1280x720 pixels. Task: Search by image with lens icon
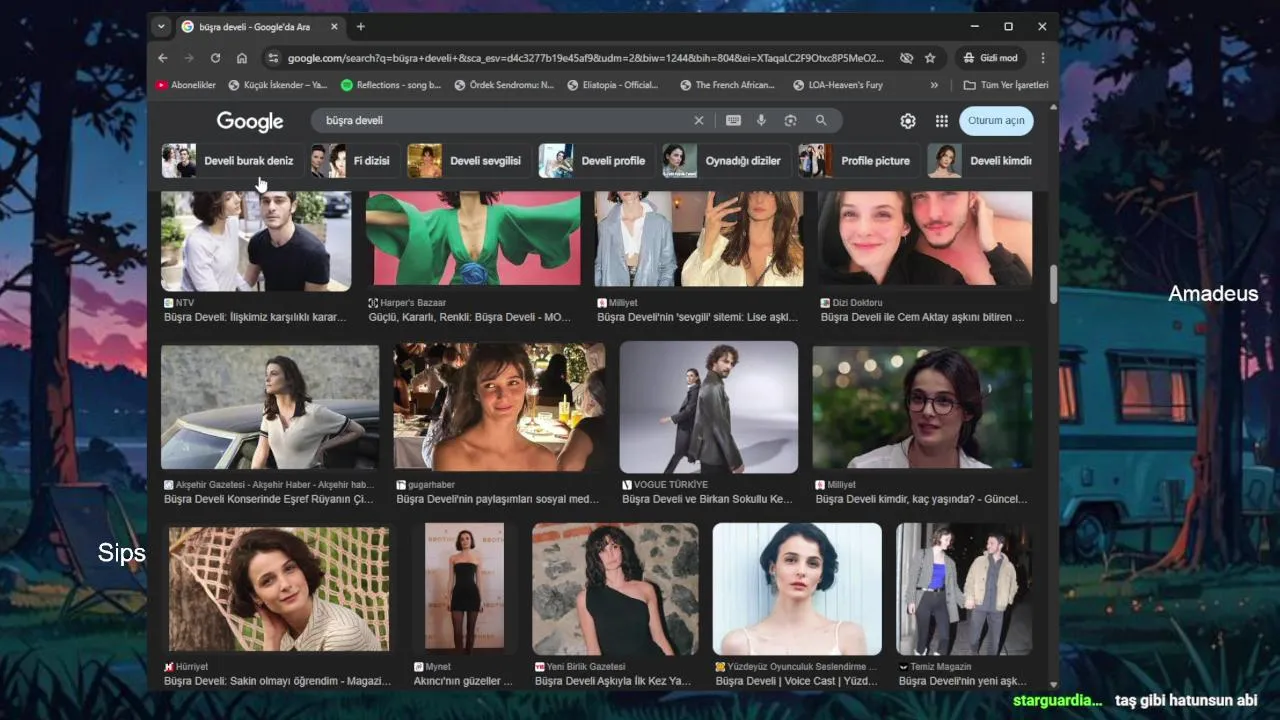[x=790, y=120]
